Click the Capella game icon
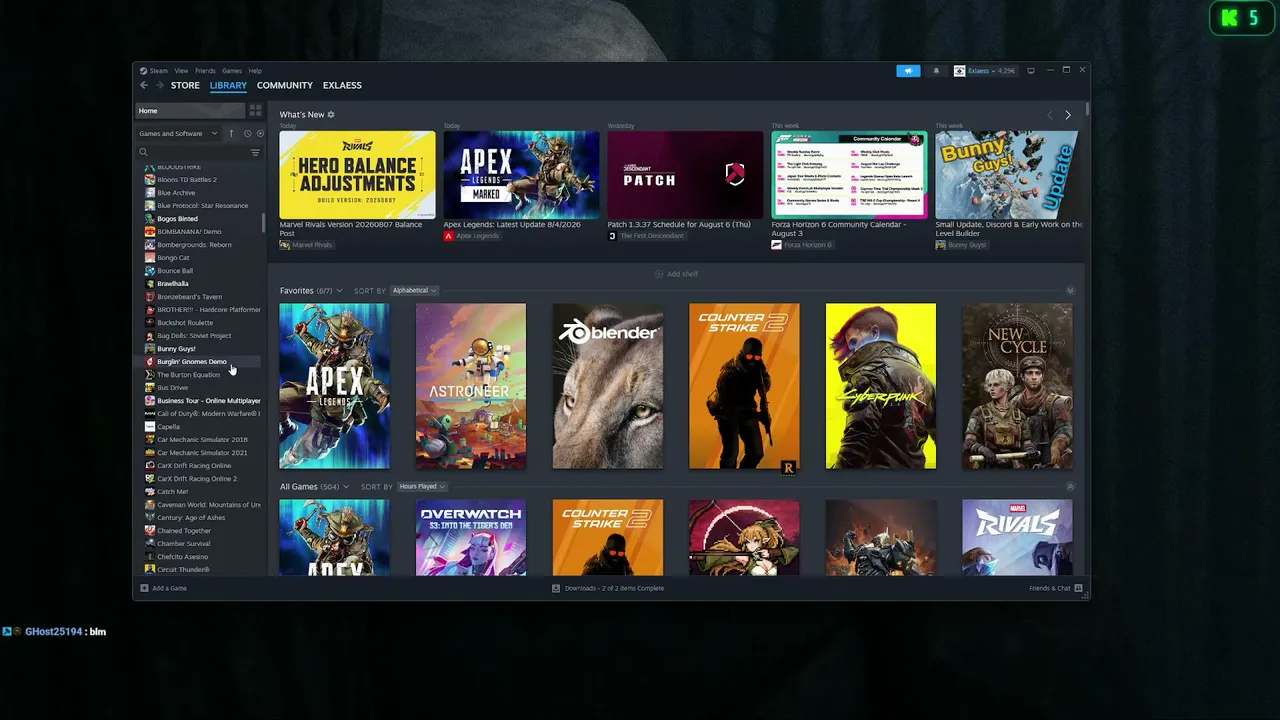The width and height of the screenshot is (1280, 720). pyautogui.click(x=150, y=426)
